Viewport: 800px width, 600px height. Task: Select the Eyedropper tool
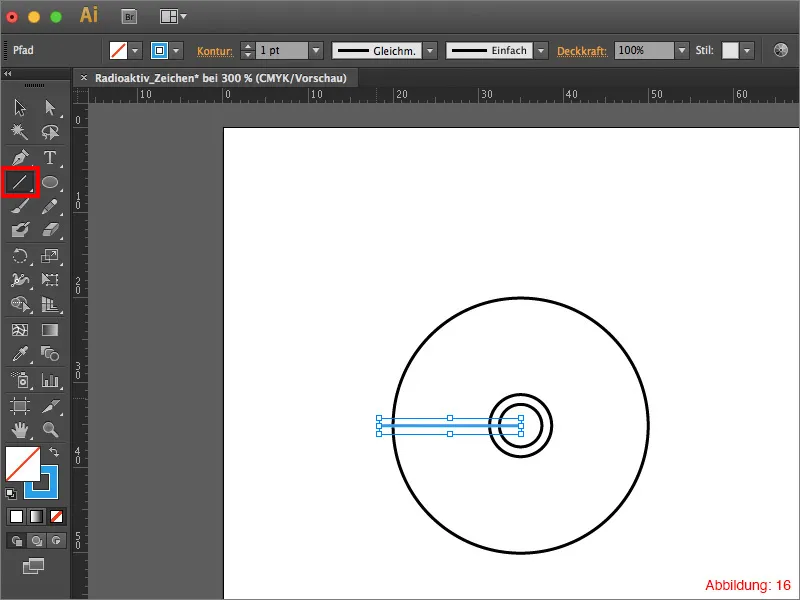click(20, 354)
